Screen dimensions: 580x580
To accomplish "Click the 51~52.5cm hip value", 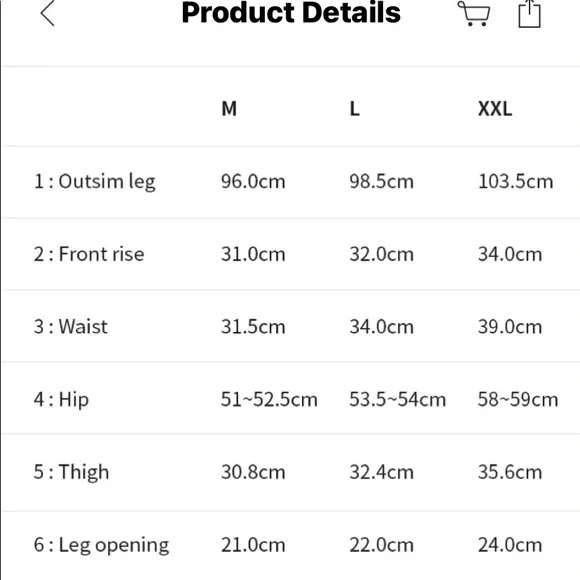I will pyautogui.click(x=269, y=400).
